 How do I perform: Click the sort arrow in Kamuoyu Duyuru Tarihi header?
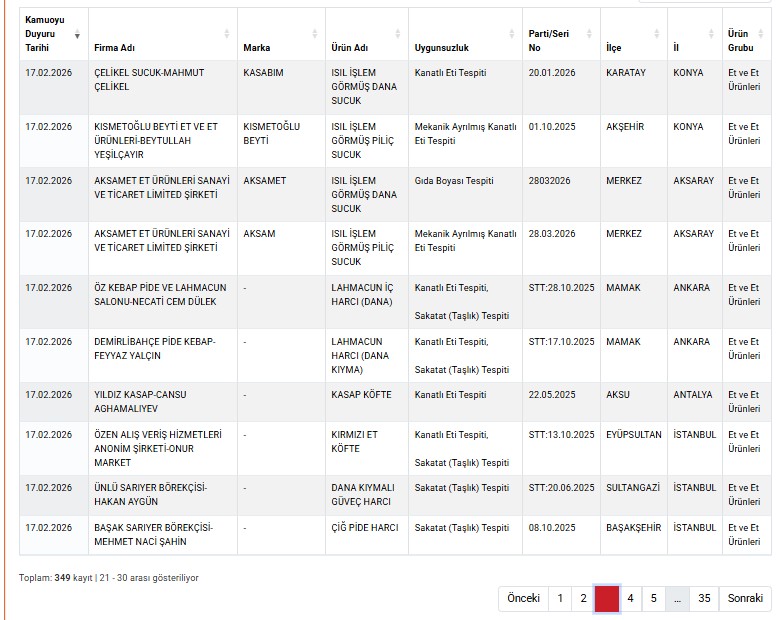(78, 34)
